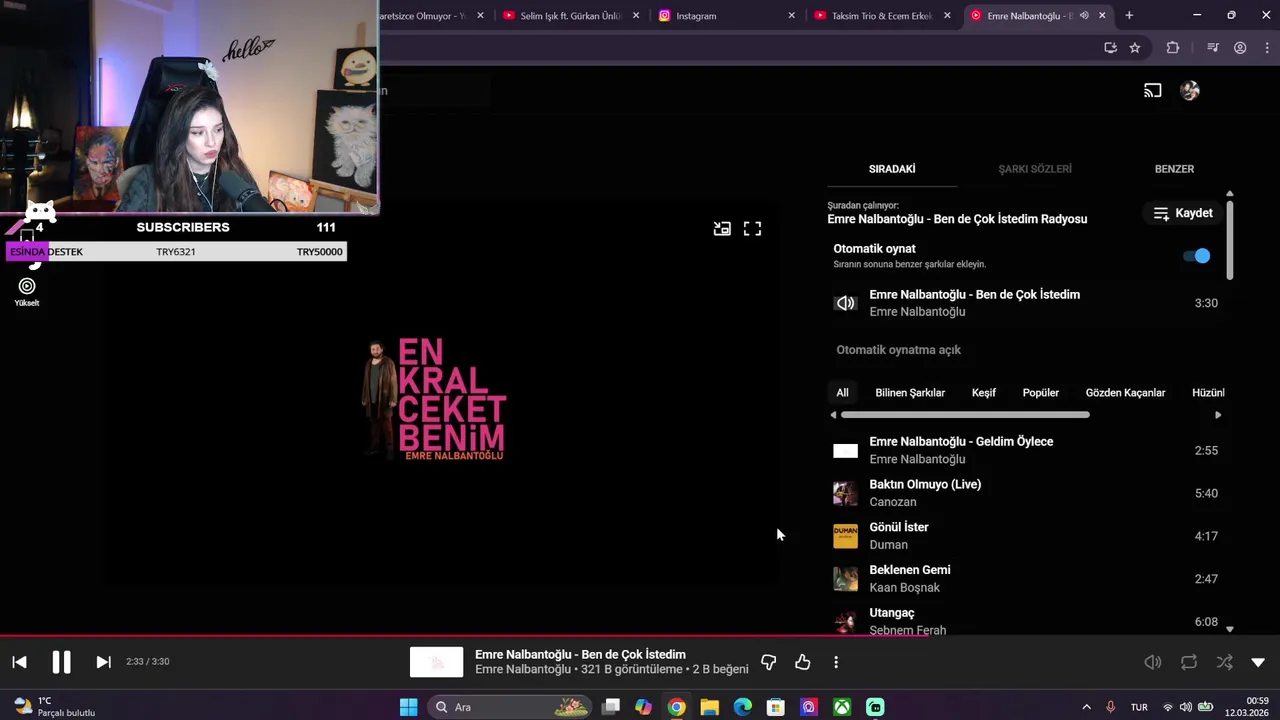1280x720 pixels.
Task: Click the song thumbnail in the player bar
Action: coord(437,662)
